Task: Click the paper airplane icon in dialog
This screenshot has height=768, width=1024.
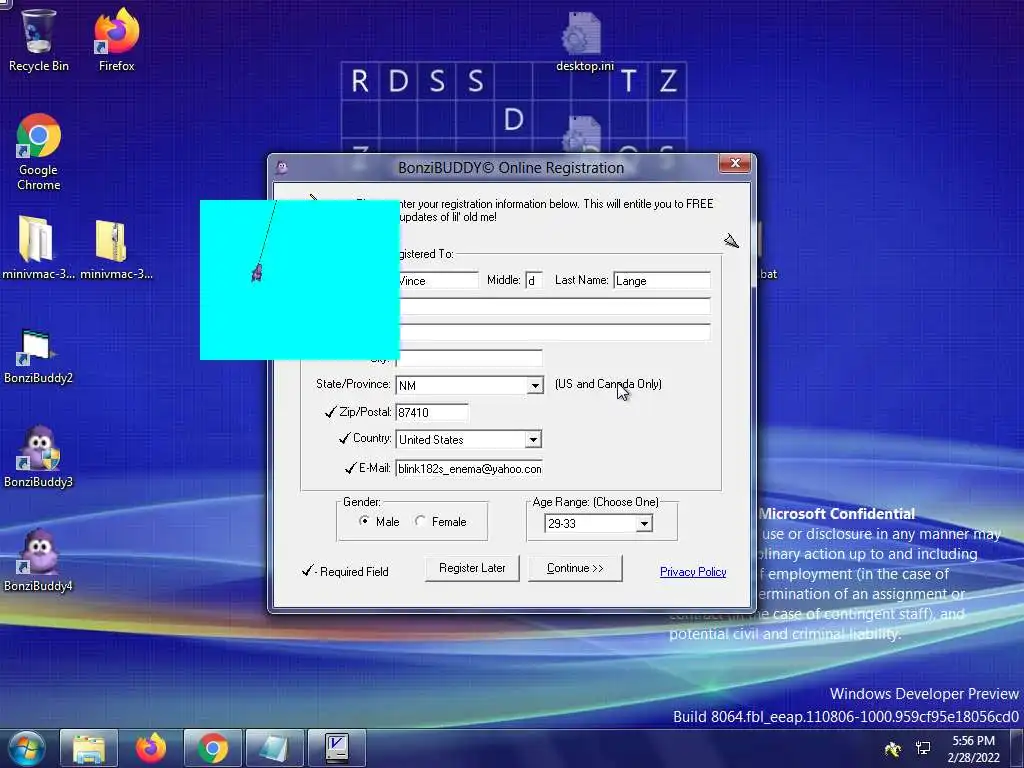Action: click(731, 241)
